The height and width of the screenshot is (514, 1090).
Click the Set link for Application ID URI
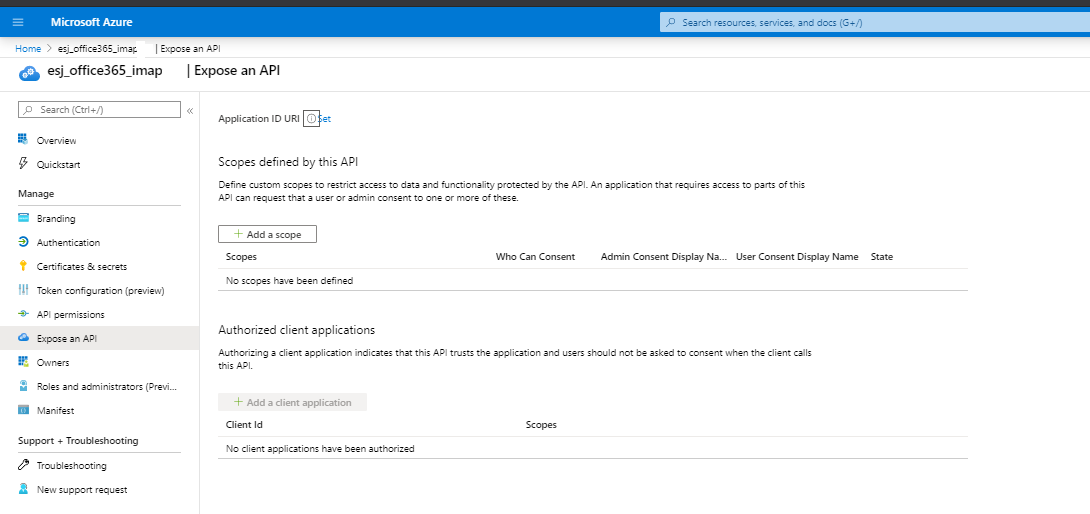(325, 118)
